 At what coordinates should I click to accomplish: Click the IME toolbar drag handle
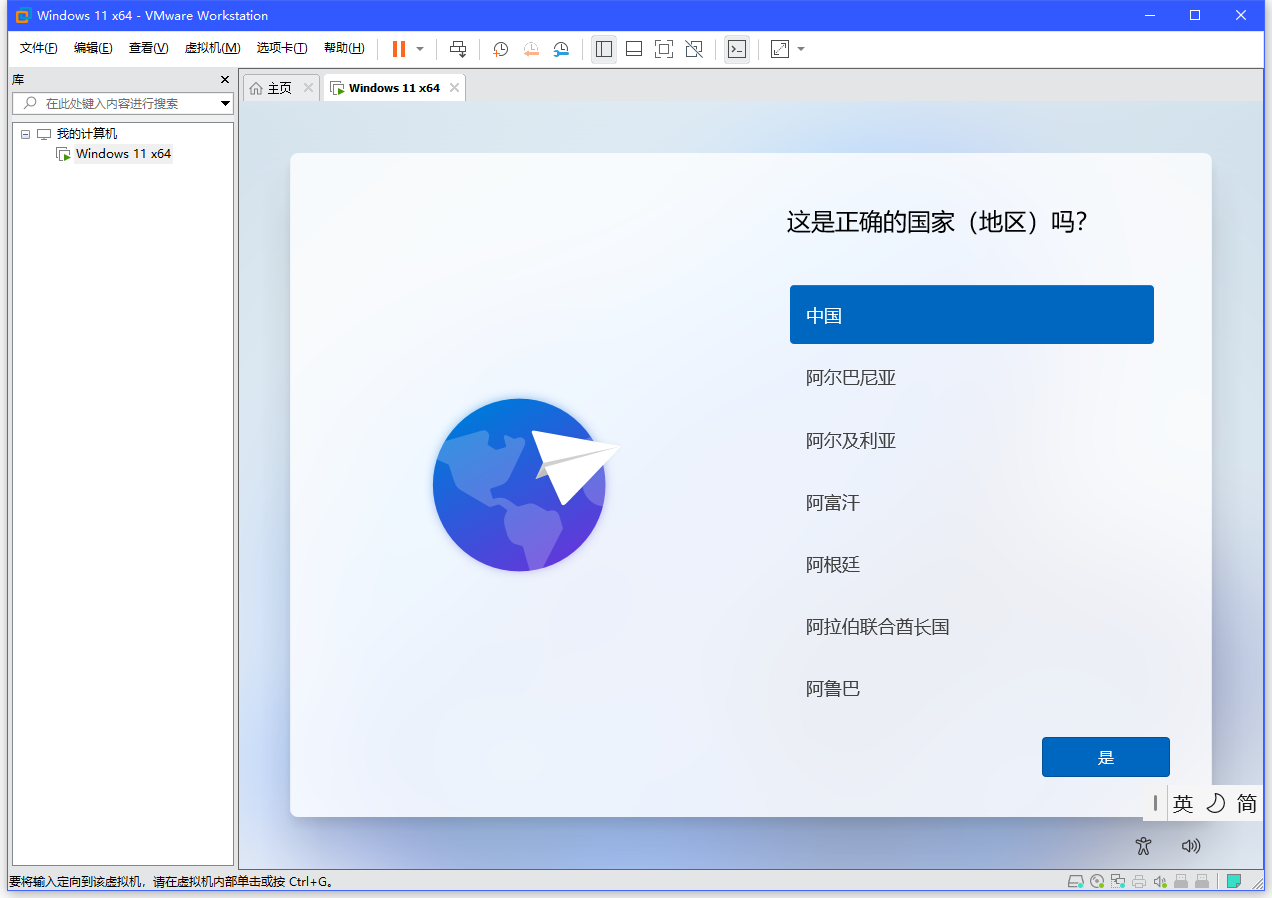click(1155, 803)
